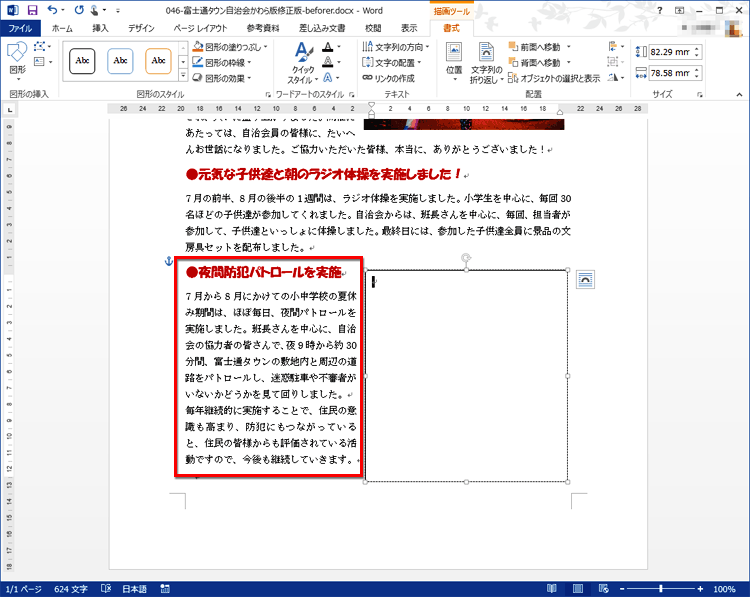The height and width of the screenshot is (597, 750).
Task: Apply the blue outline Abc shape style
Action: click(x=120, y=61)
